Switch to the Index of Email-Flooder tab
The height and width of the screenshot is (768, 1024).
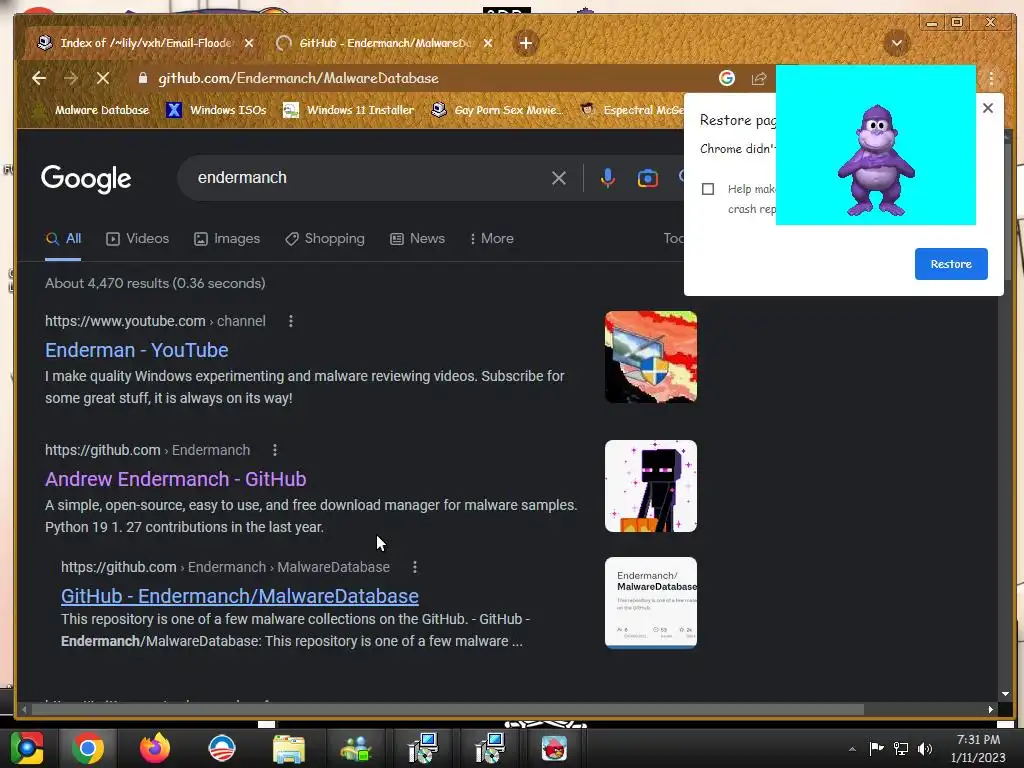(146, 43)
